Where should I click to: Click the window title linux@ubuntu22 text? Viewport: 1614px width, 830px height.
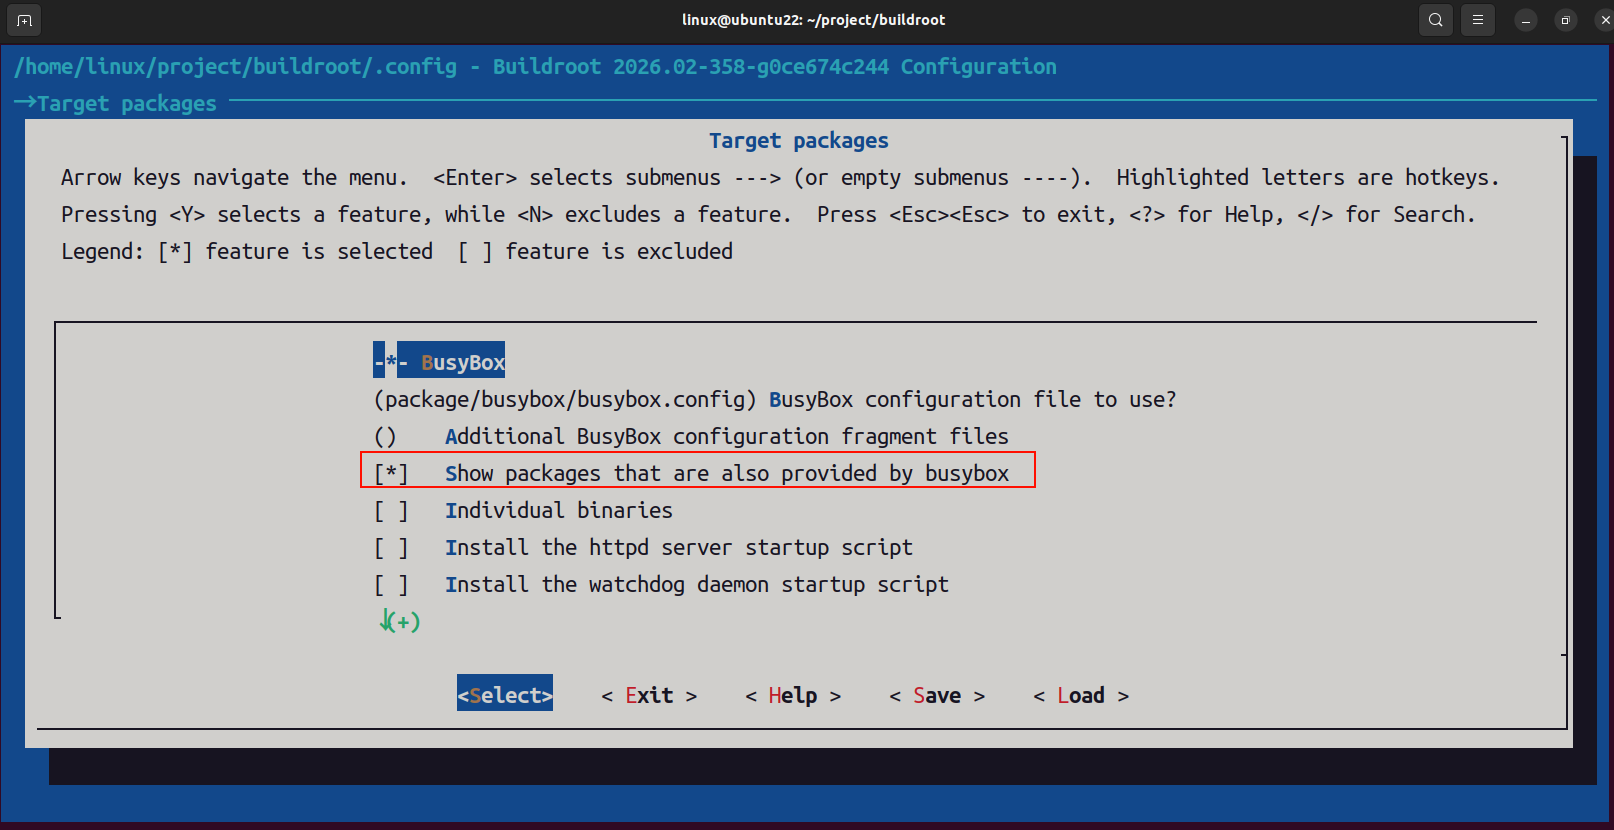pyautogui.click(x=813, y=20)
